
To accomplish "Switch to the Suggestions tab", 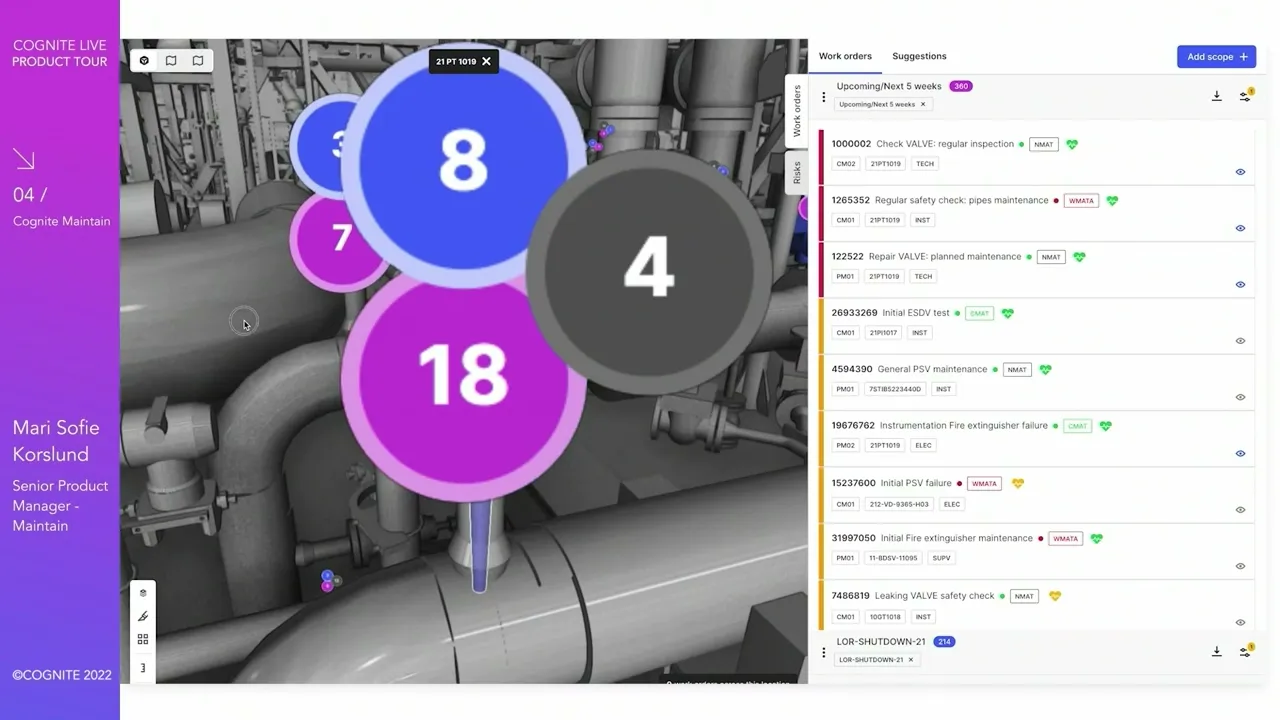I will (x=919, y=56).
